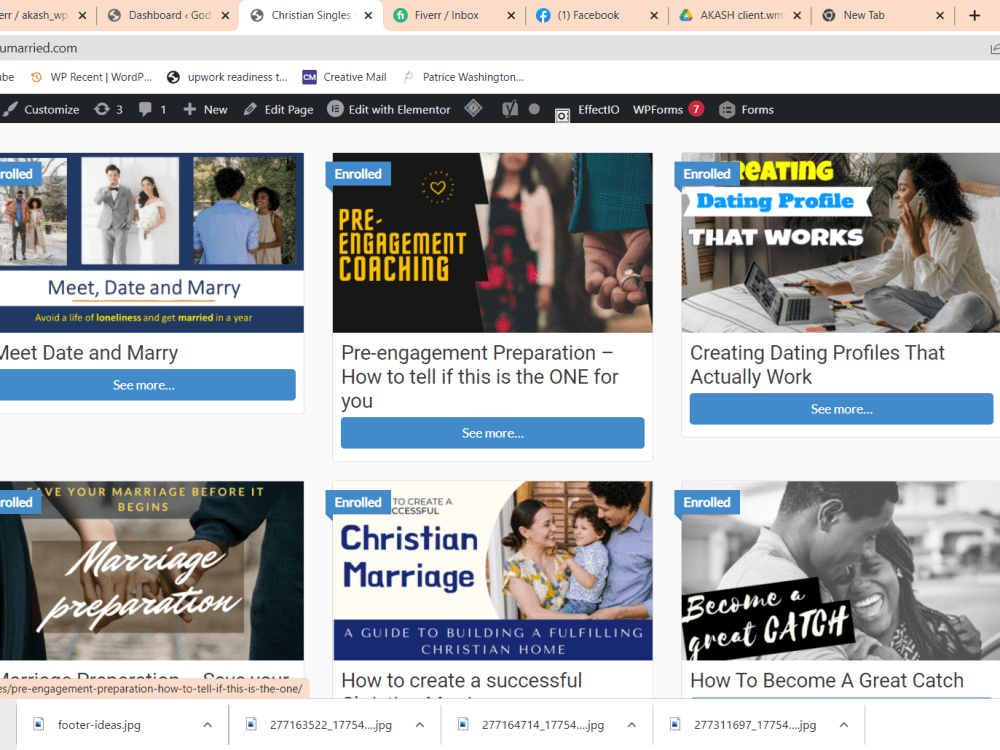Switch to the Facebook browser tab
1000x750 pixels.
[x=597, y=15]
